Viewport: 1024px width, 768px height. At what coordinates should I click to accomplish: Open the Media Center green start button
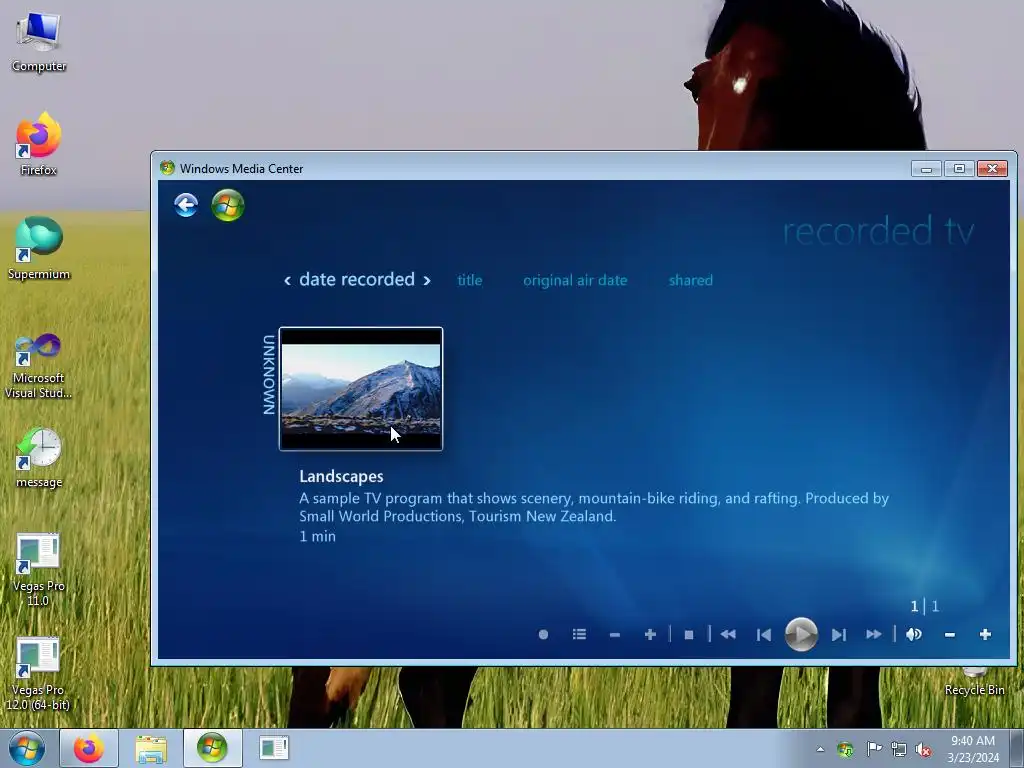tap(228, 205)
